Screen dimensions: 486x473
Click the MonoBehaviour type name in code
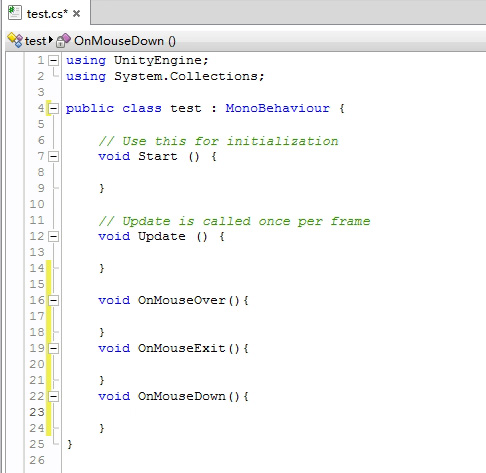click(277, 108)
